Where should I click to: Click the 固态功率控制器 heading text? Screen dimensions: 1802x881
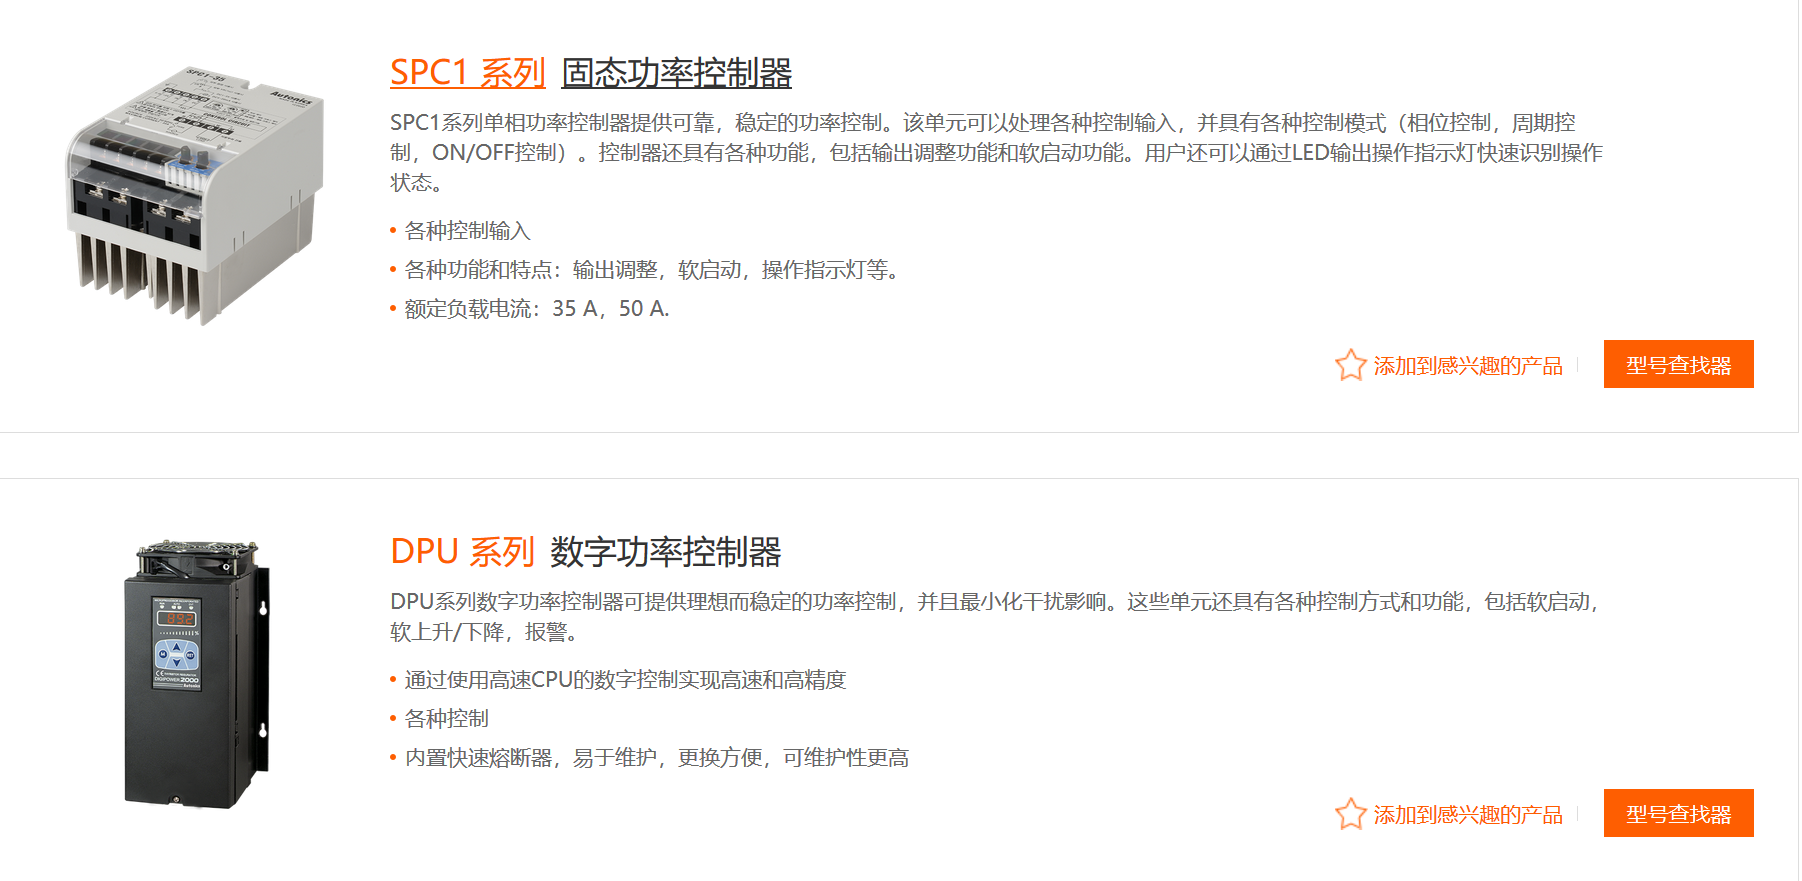(x=676, y=73)
